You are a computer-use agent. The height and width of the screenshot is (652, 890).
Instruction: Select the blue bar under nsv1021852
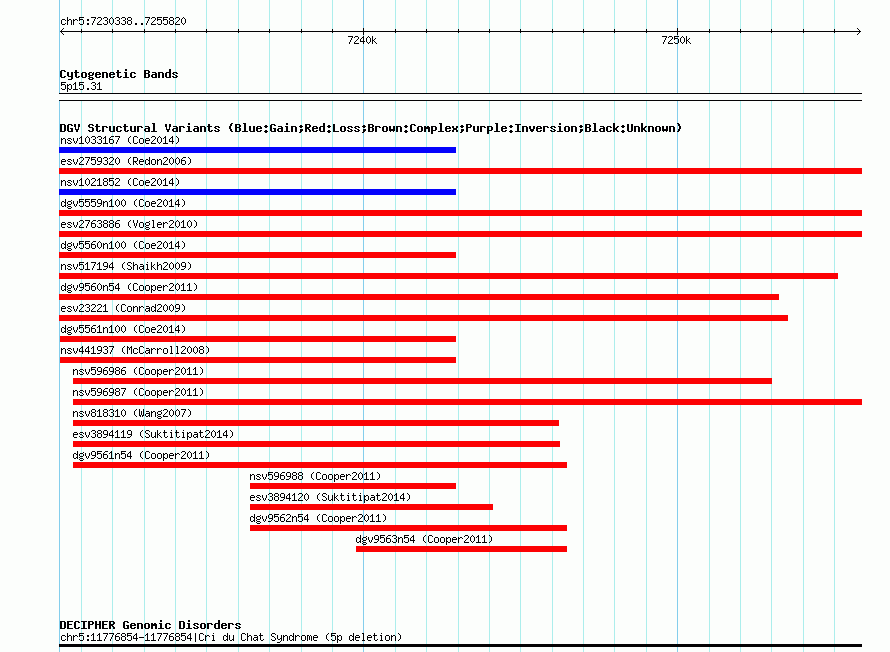[258, 192]
